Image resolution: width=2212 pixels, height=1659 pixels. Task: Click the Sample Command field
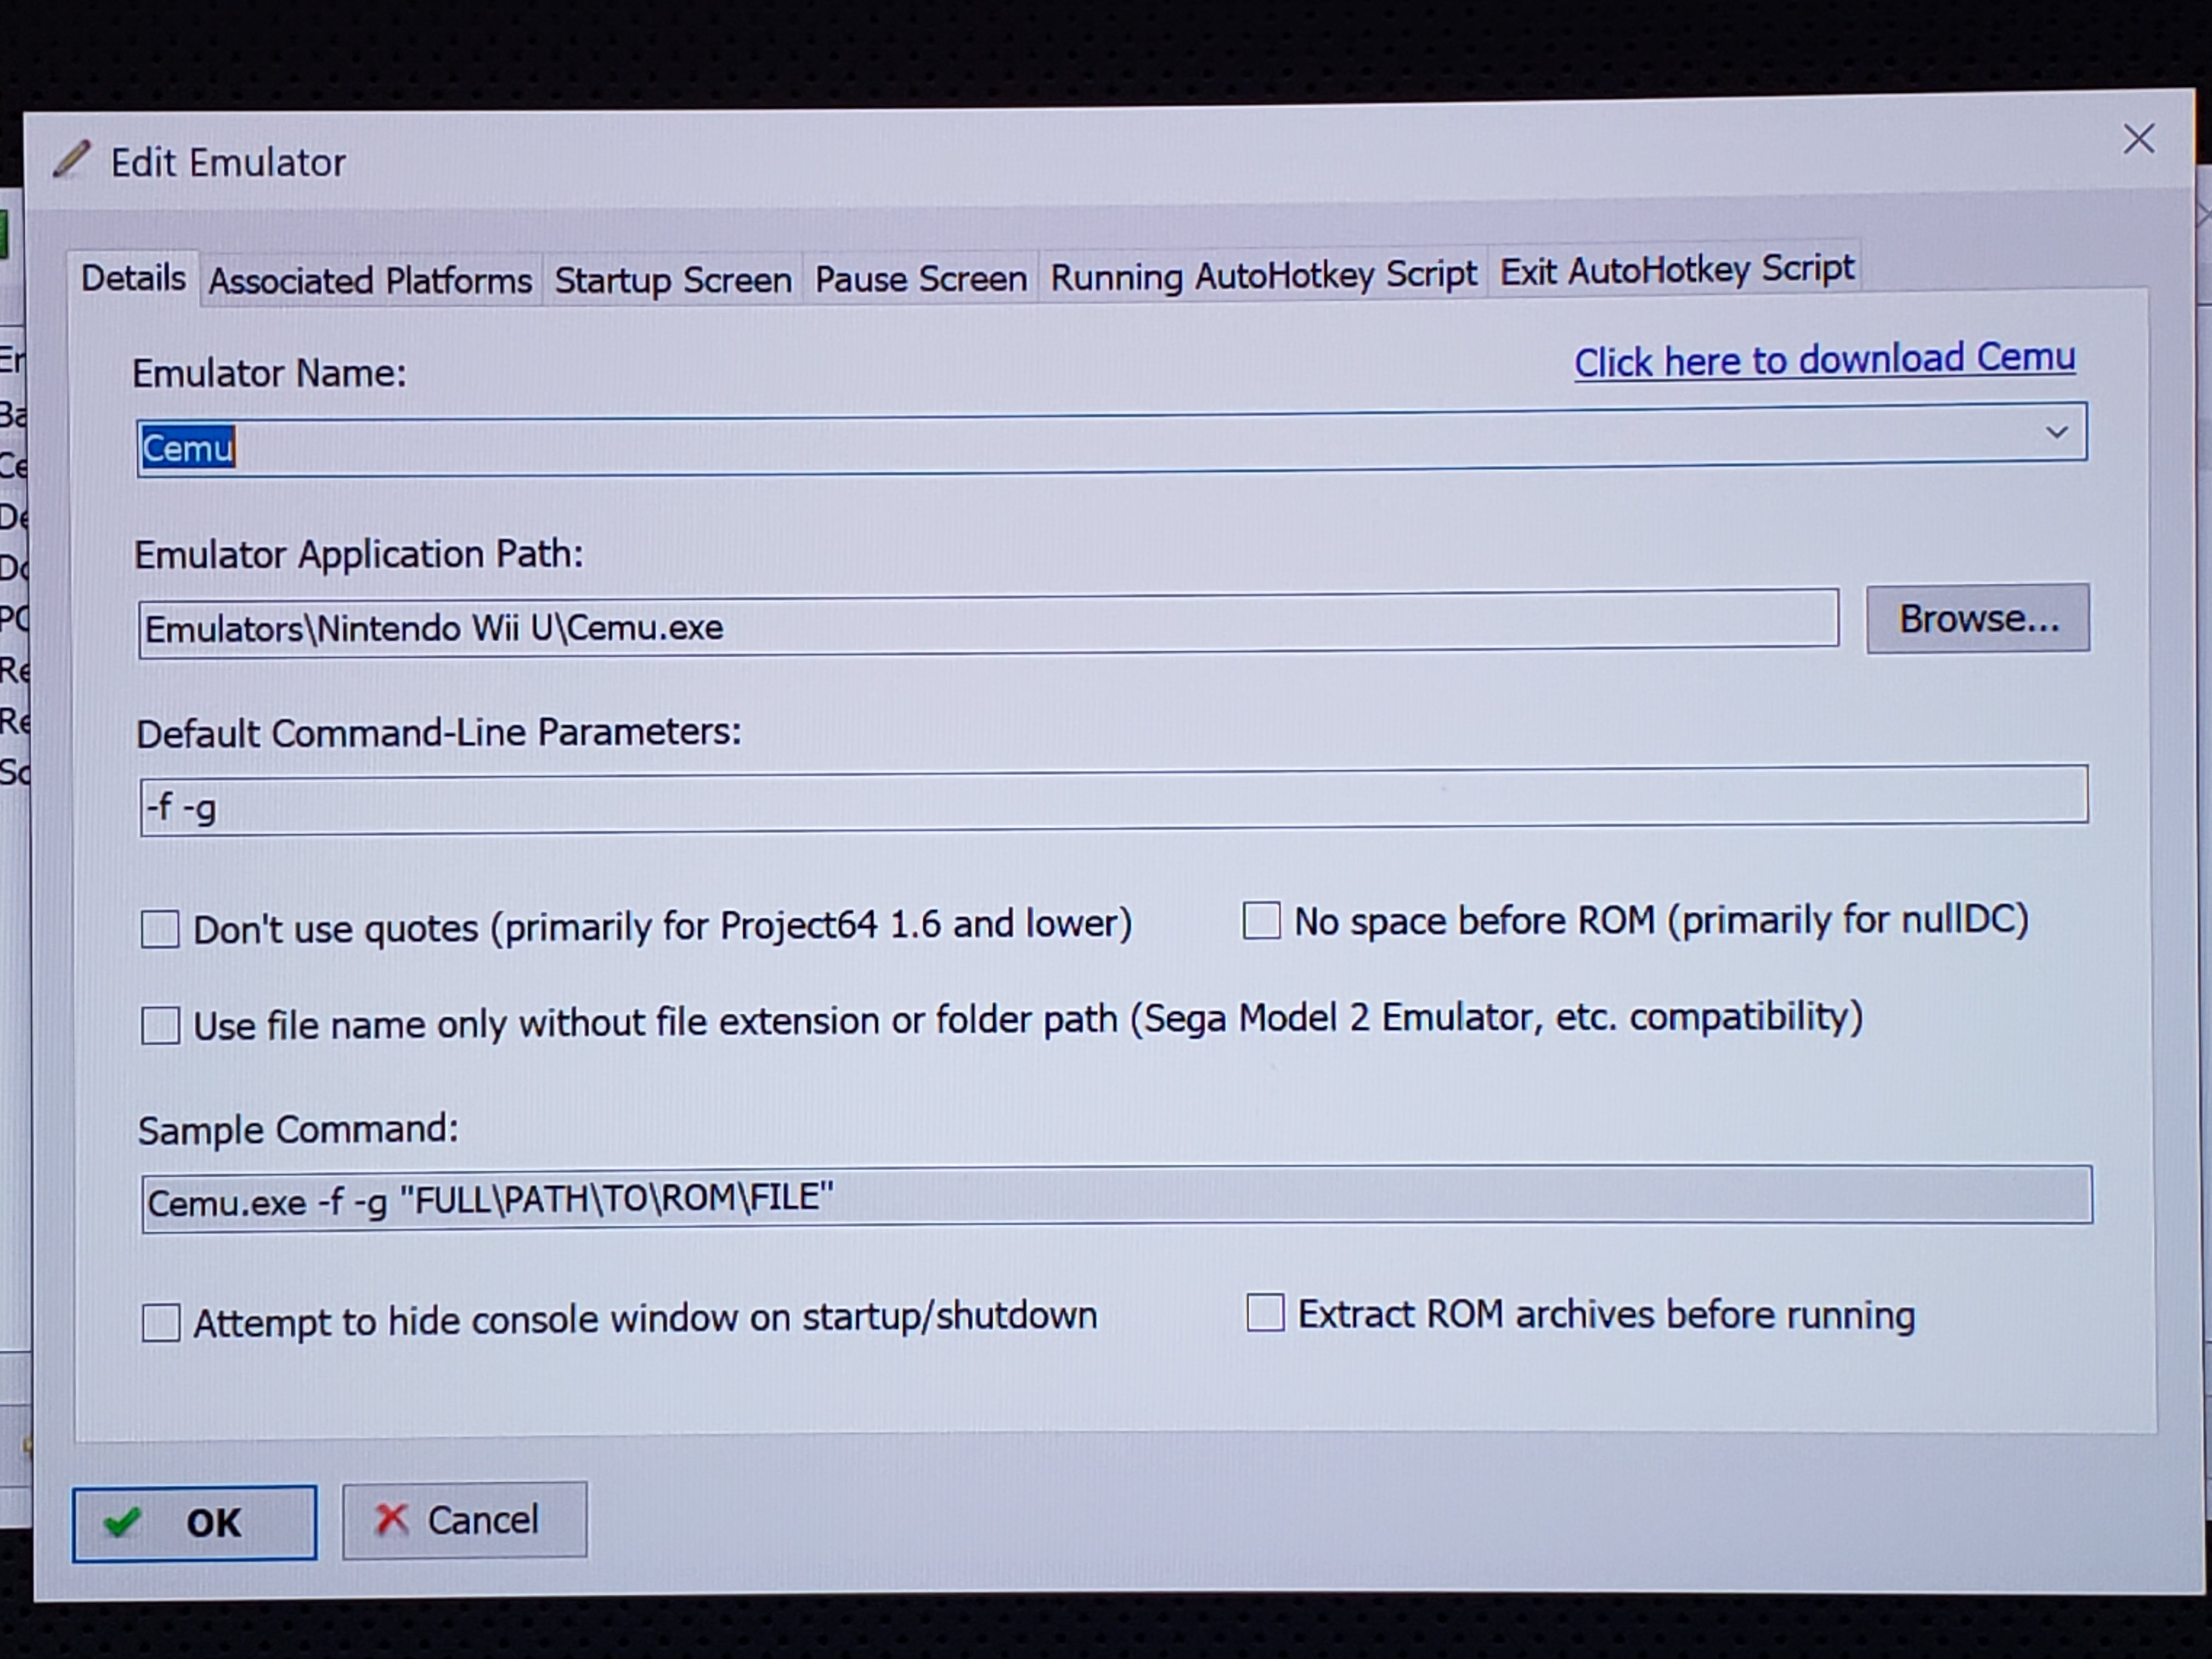[x=1116, y=1198]
